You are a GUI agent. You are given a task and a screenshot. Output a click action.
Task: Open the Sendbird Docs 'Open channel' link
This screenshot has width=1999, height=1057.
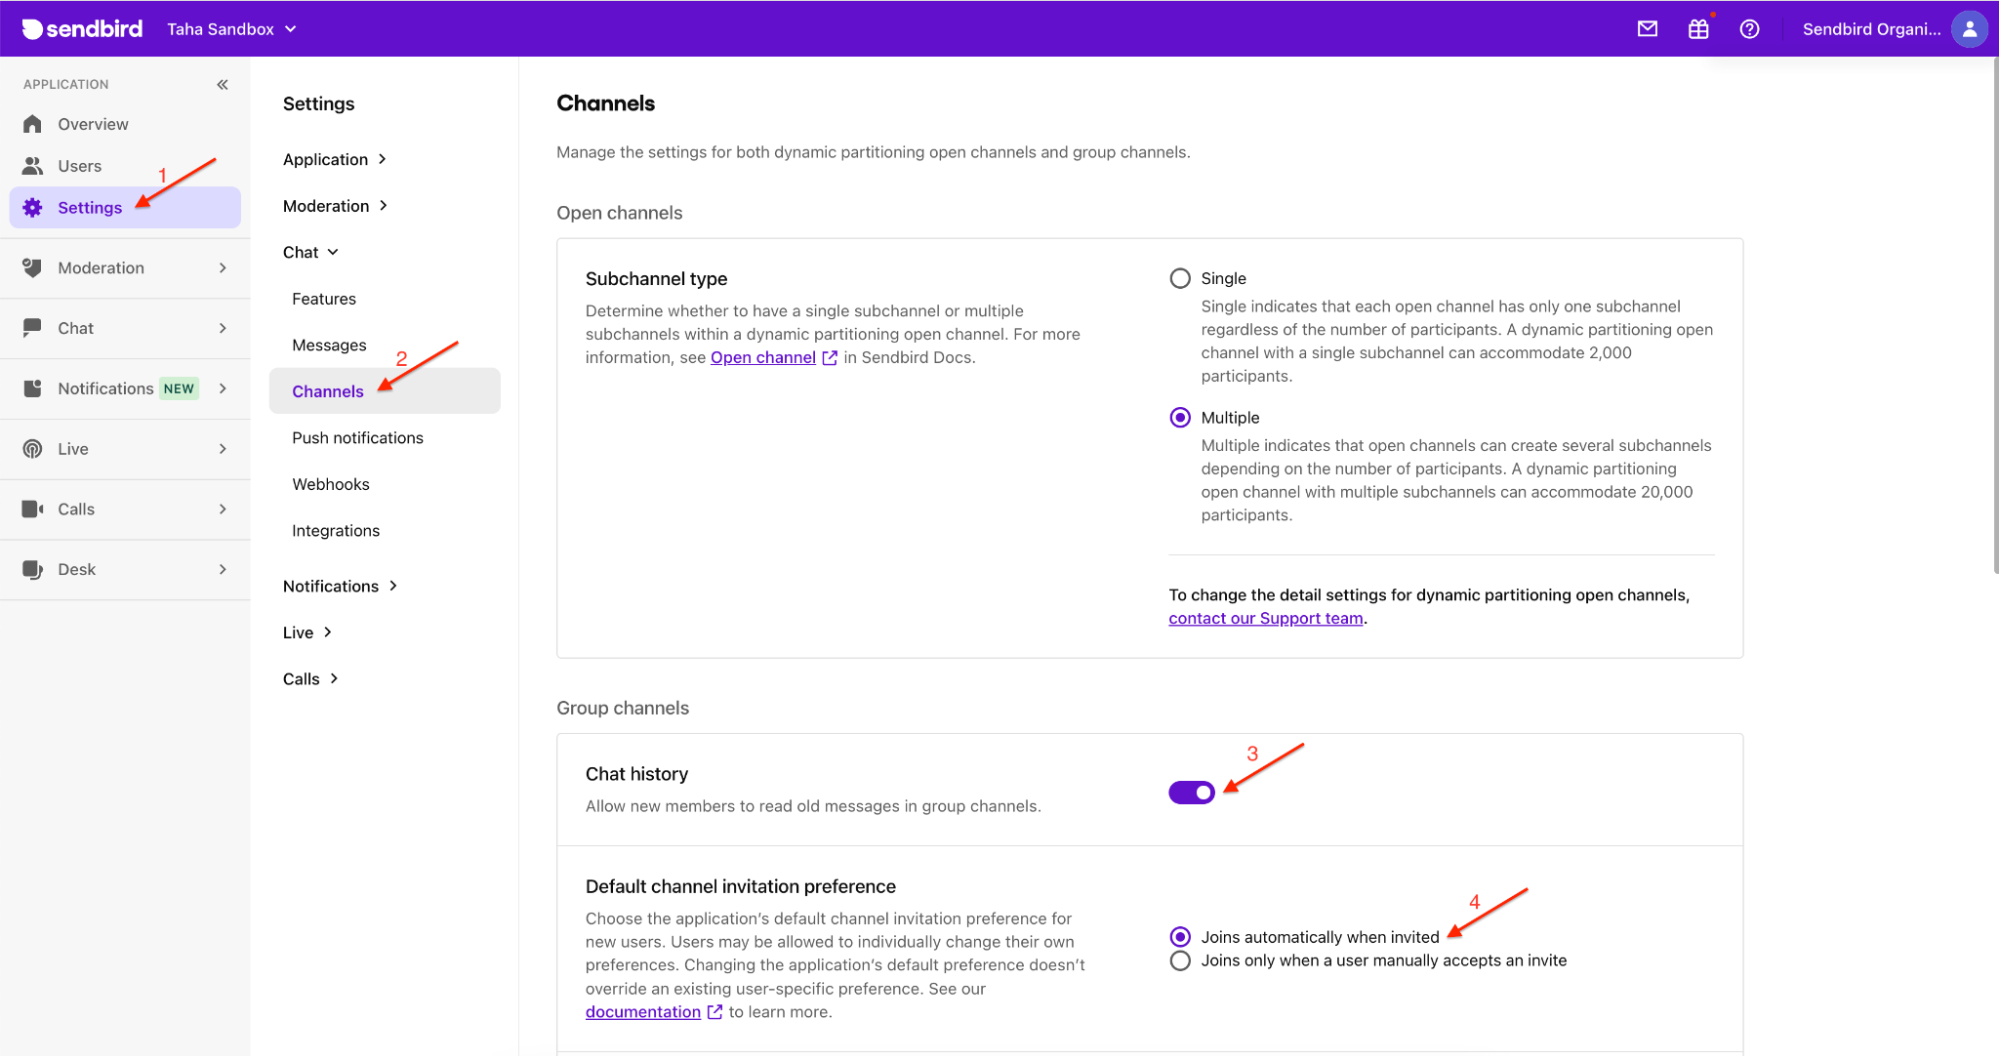coord(762,357)
